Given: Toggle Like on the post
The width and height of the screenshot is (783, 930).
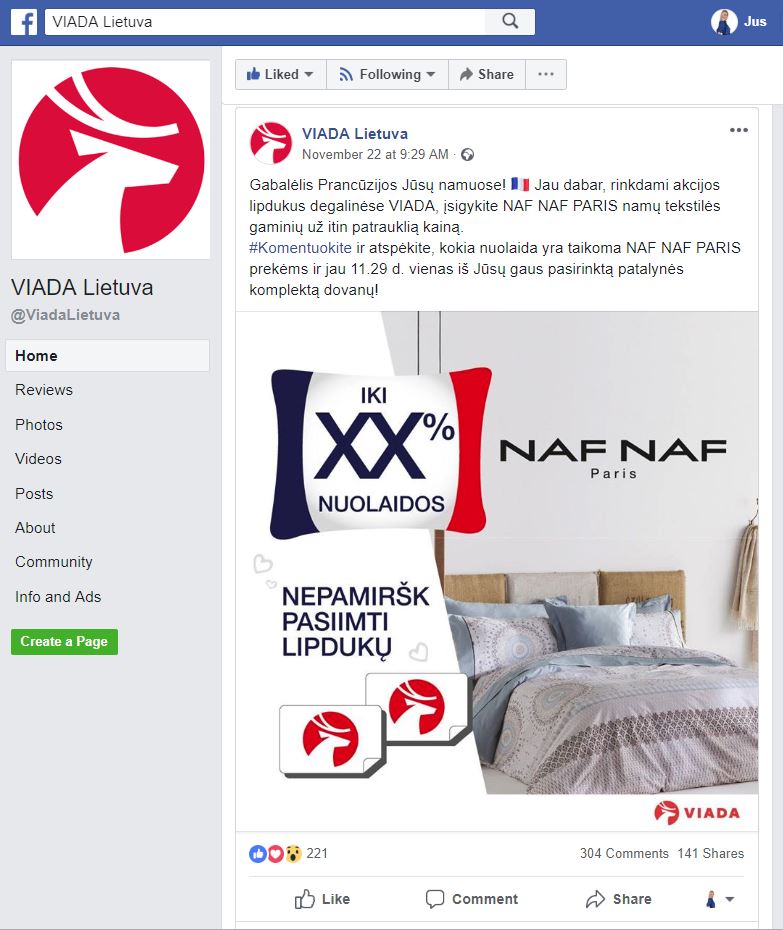Looking at the screenshot, I should (322, 899).
